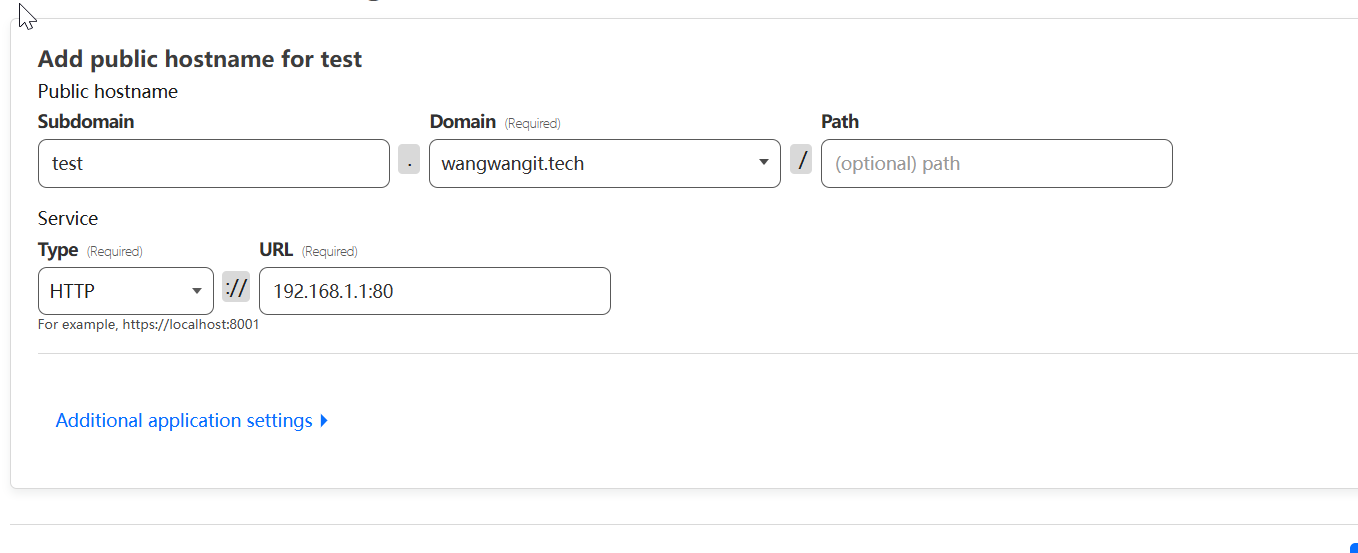The height and width of the screenshot is (553, 1358).
Task: Click the slash separator icon before Path
Action: pyautogui.click(x=801, y=160)
